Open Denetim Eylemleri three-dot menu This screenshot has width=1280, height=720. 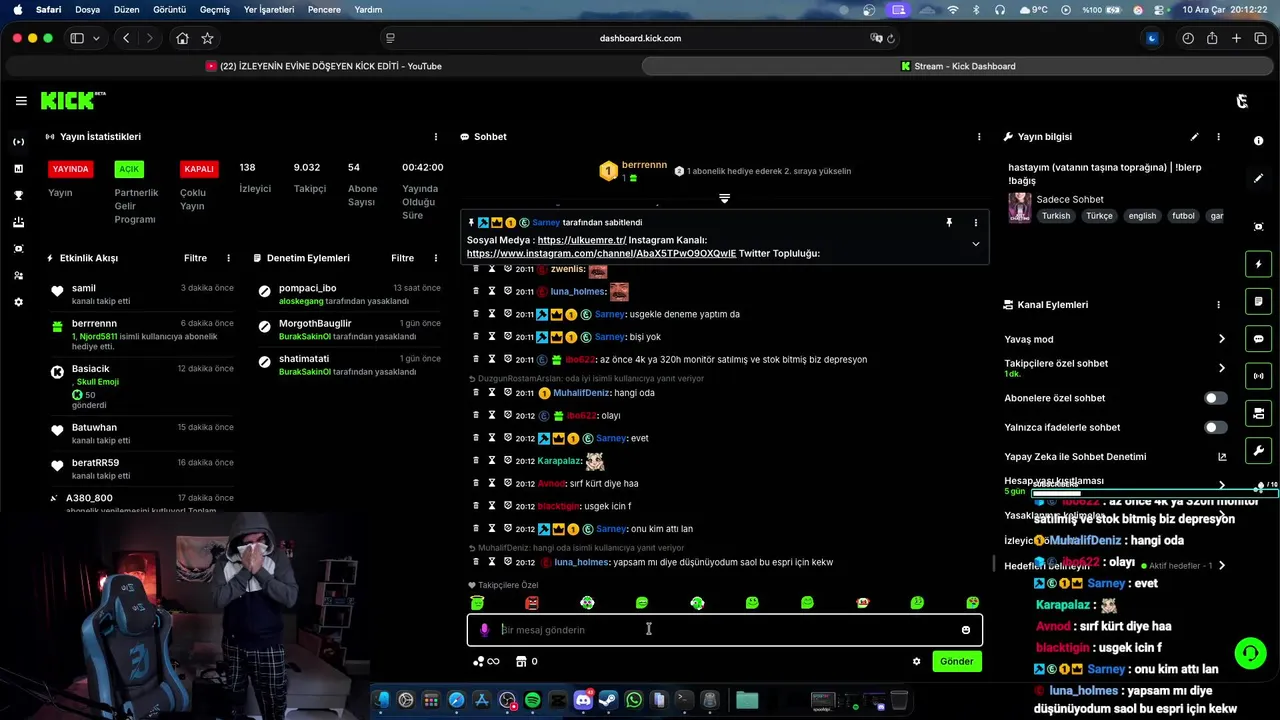click(435, 258)
